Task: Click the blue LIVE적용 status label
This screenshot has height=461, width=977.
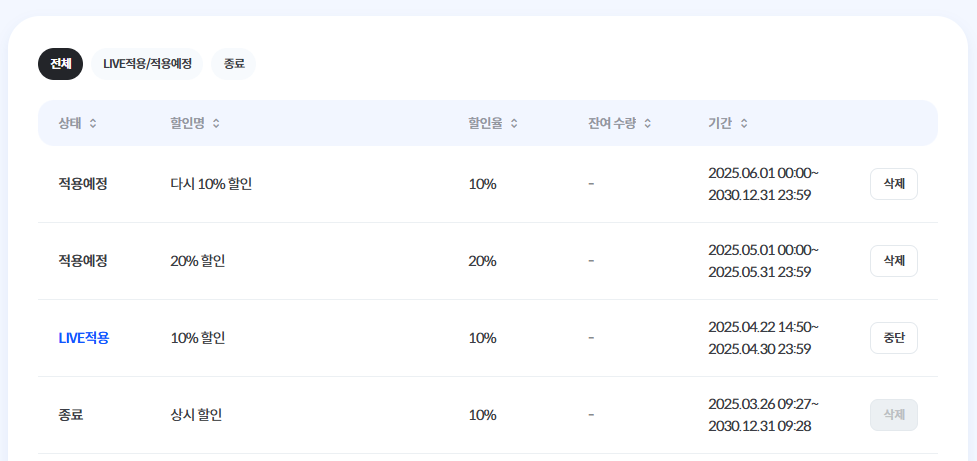Action: click(83, 338)
